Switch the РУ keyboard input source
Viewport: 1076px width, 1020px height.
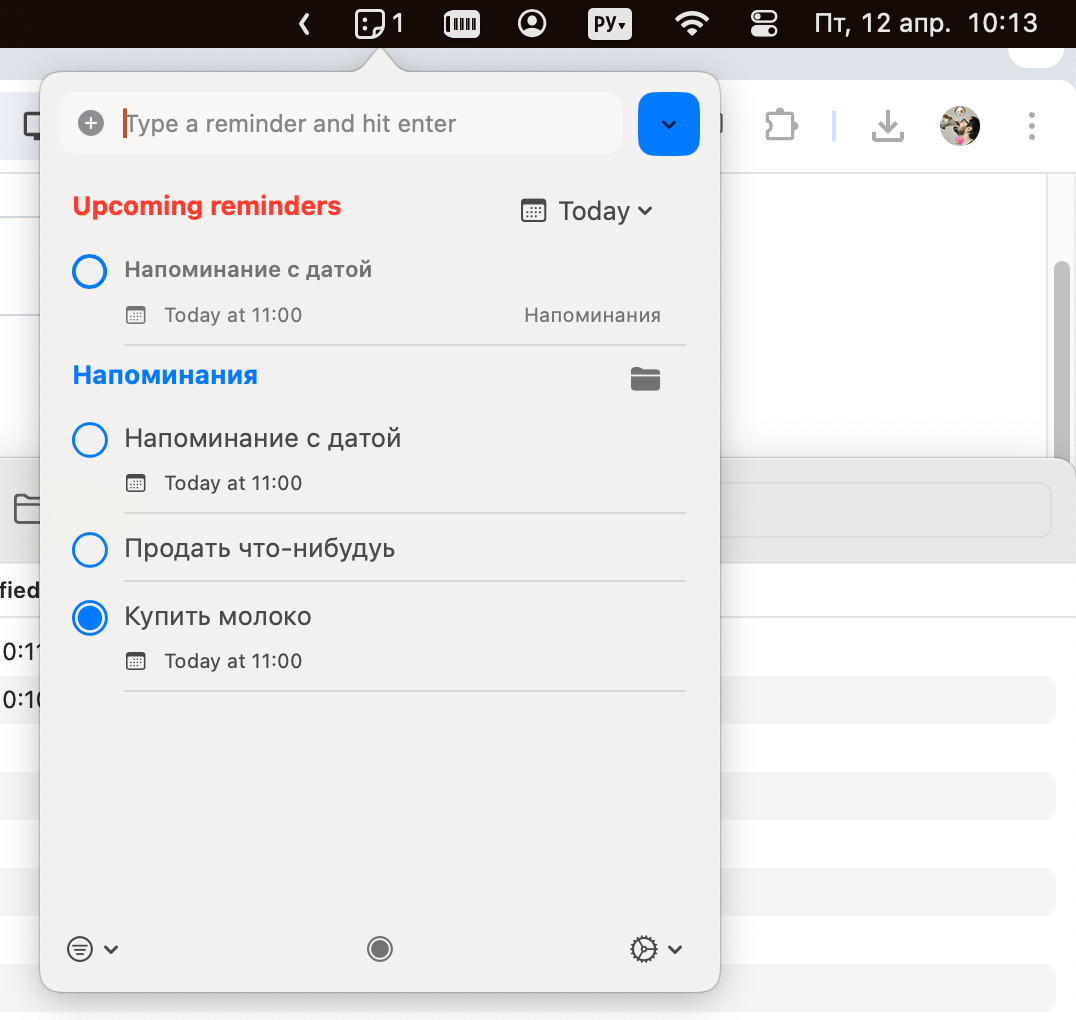(x=609, y=24)
